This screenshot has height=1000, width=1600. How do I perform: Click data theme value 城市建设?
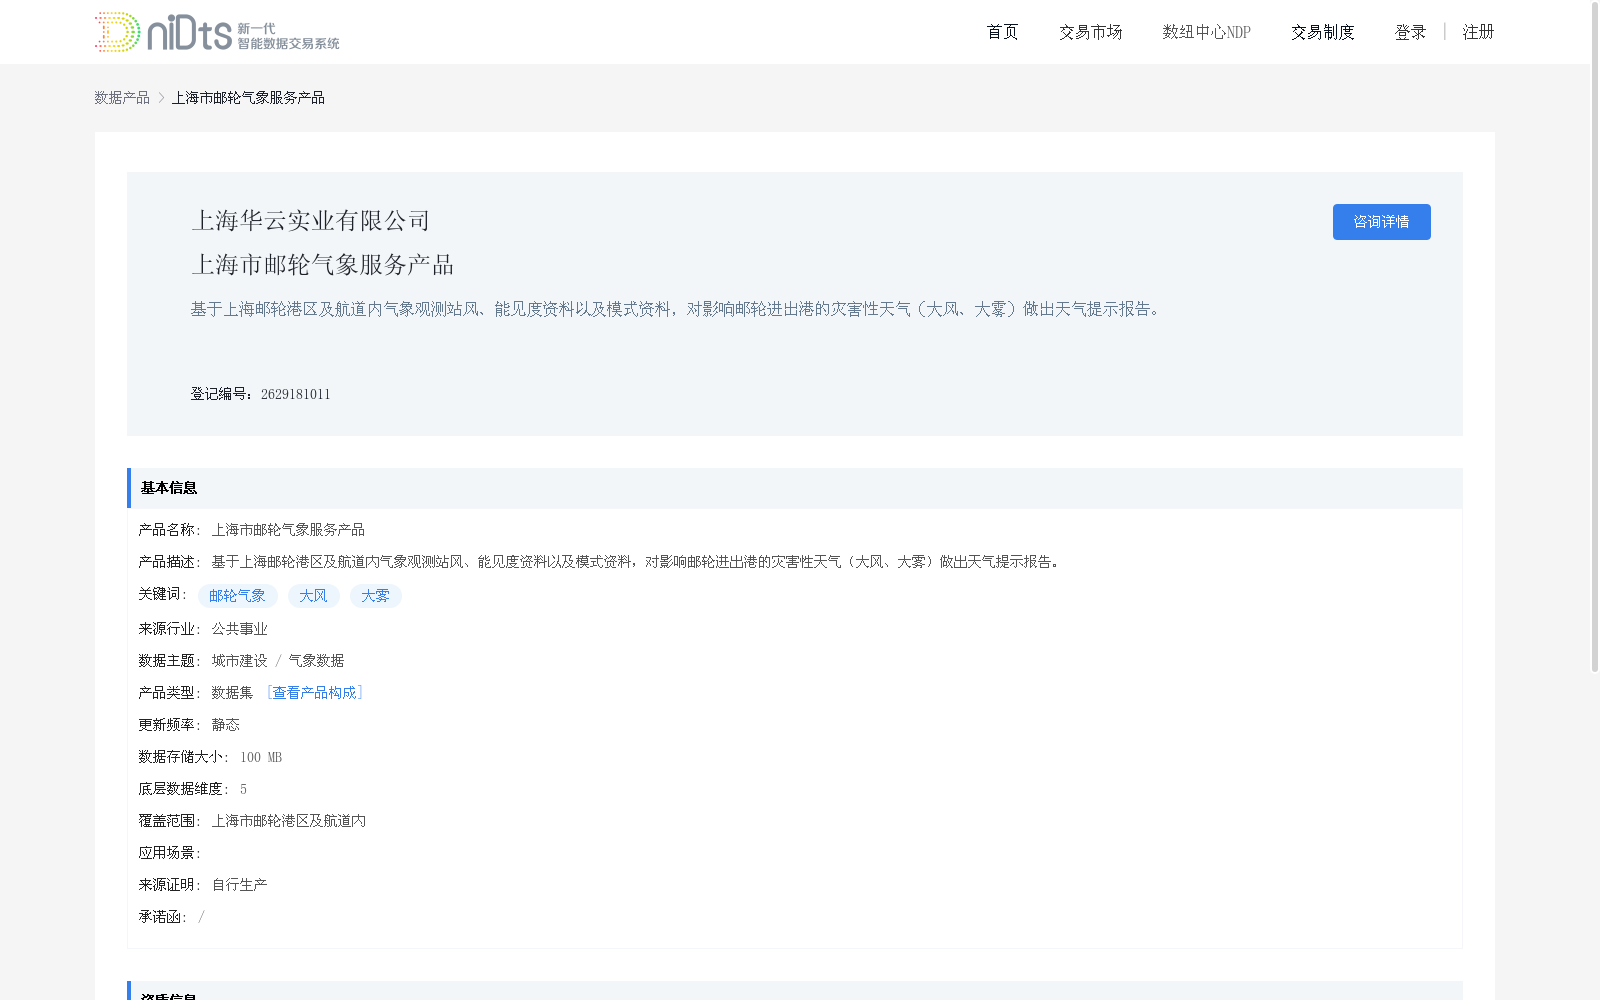[239, 660]
